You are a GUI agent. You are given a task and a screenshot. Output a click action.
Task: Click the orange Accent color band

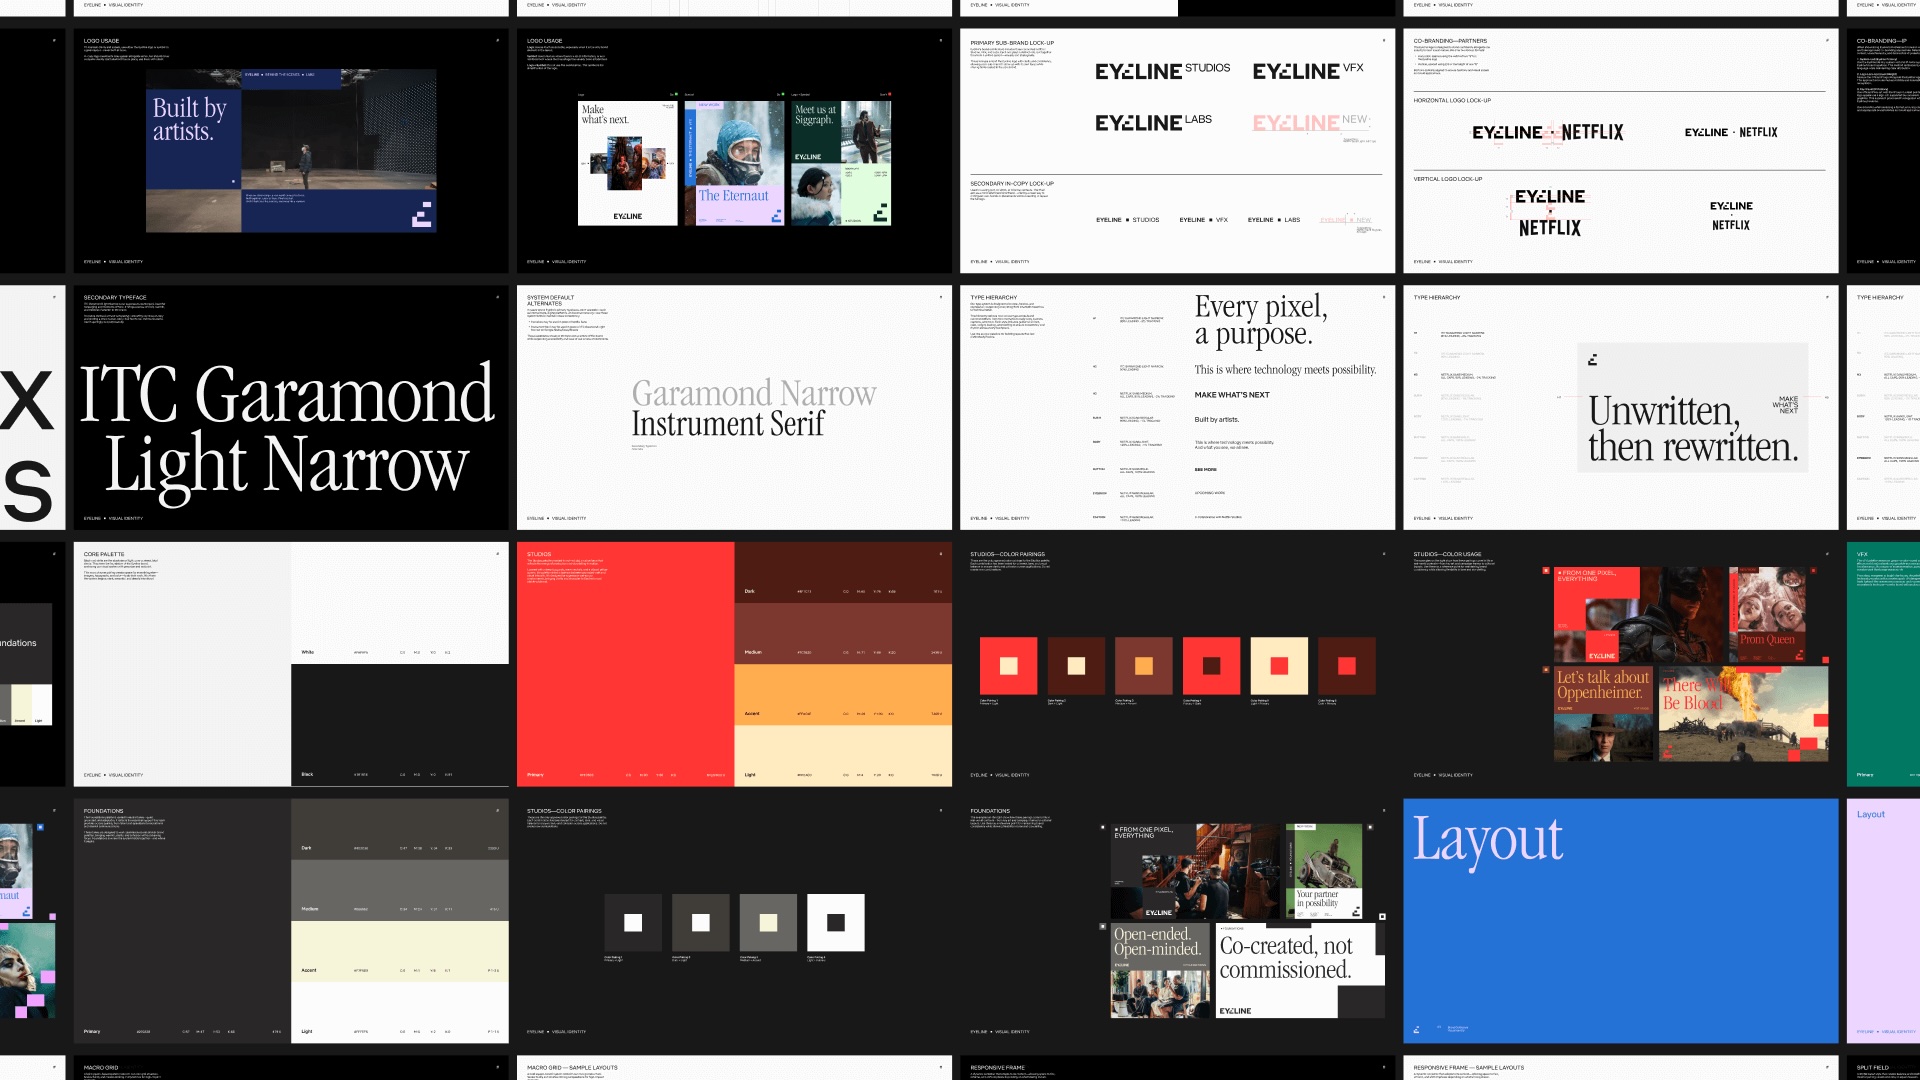(x=842, y=694)
